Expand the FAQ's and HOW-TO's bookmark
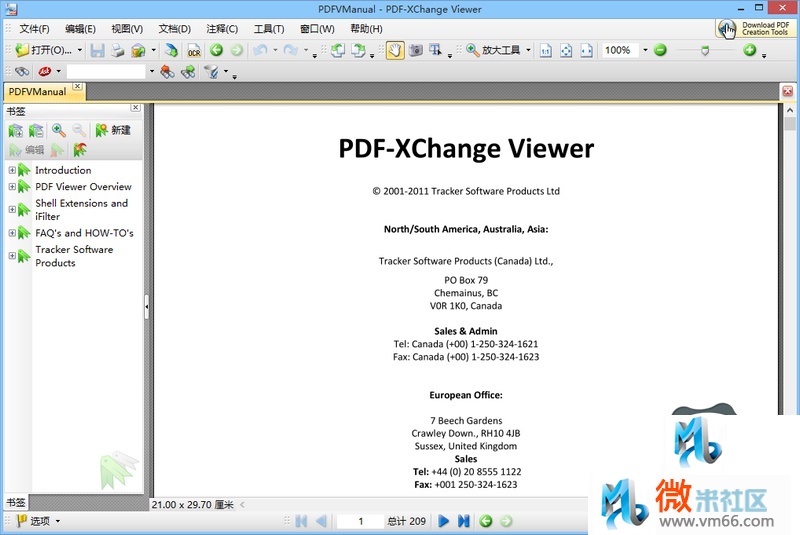 click(12, 233)
